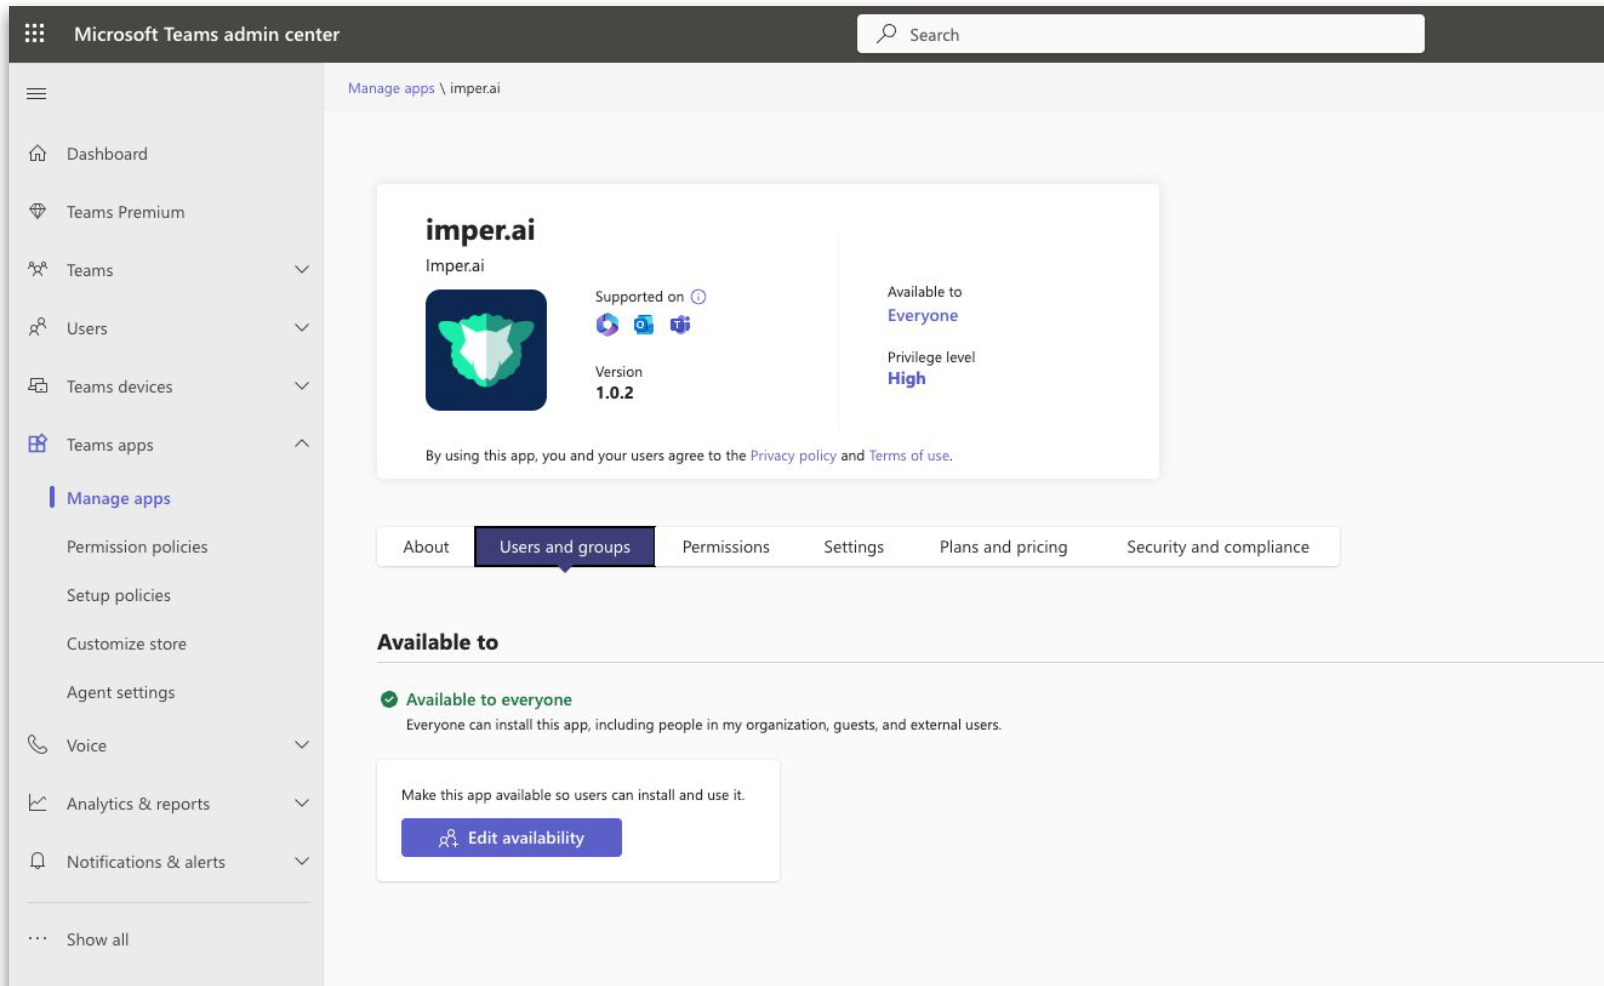Screen dimensions: 1604x986
Task: Click into the Search field
Action: pos(1141,34)
